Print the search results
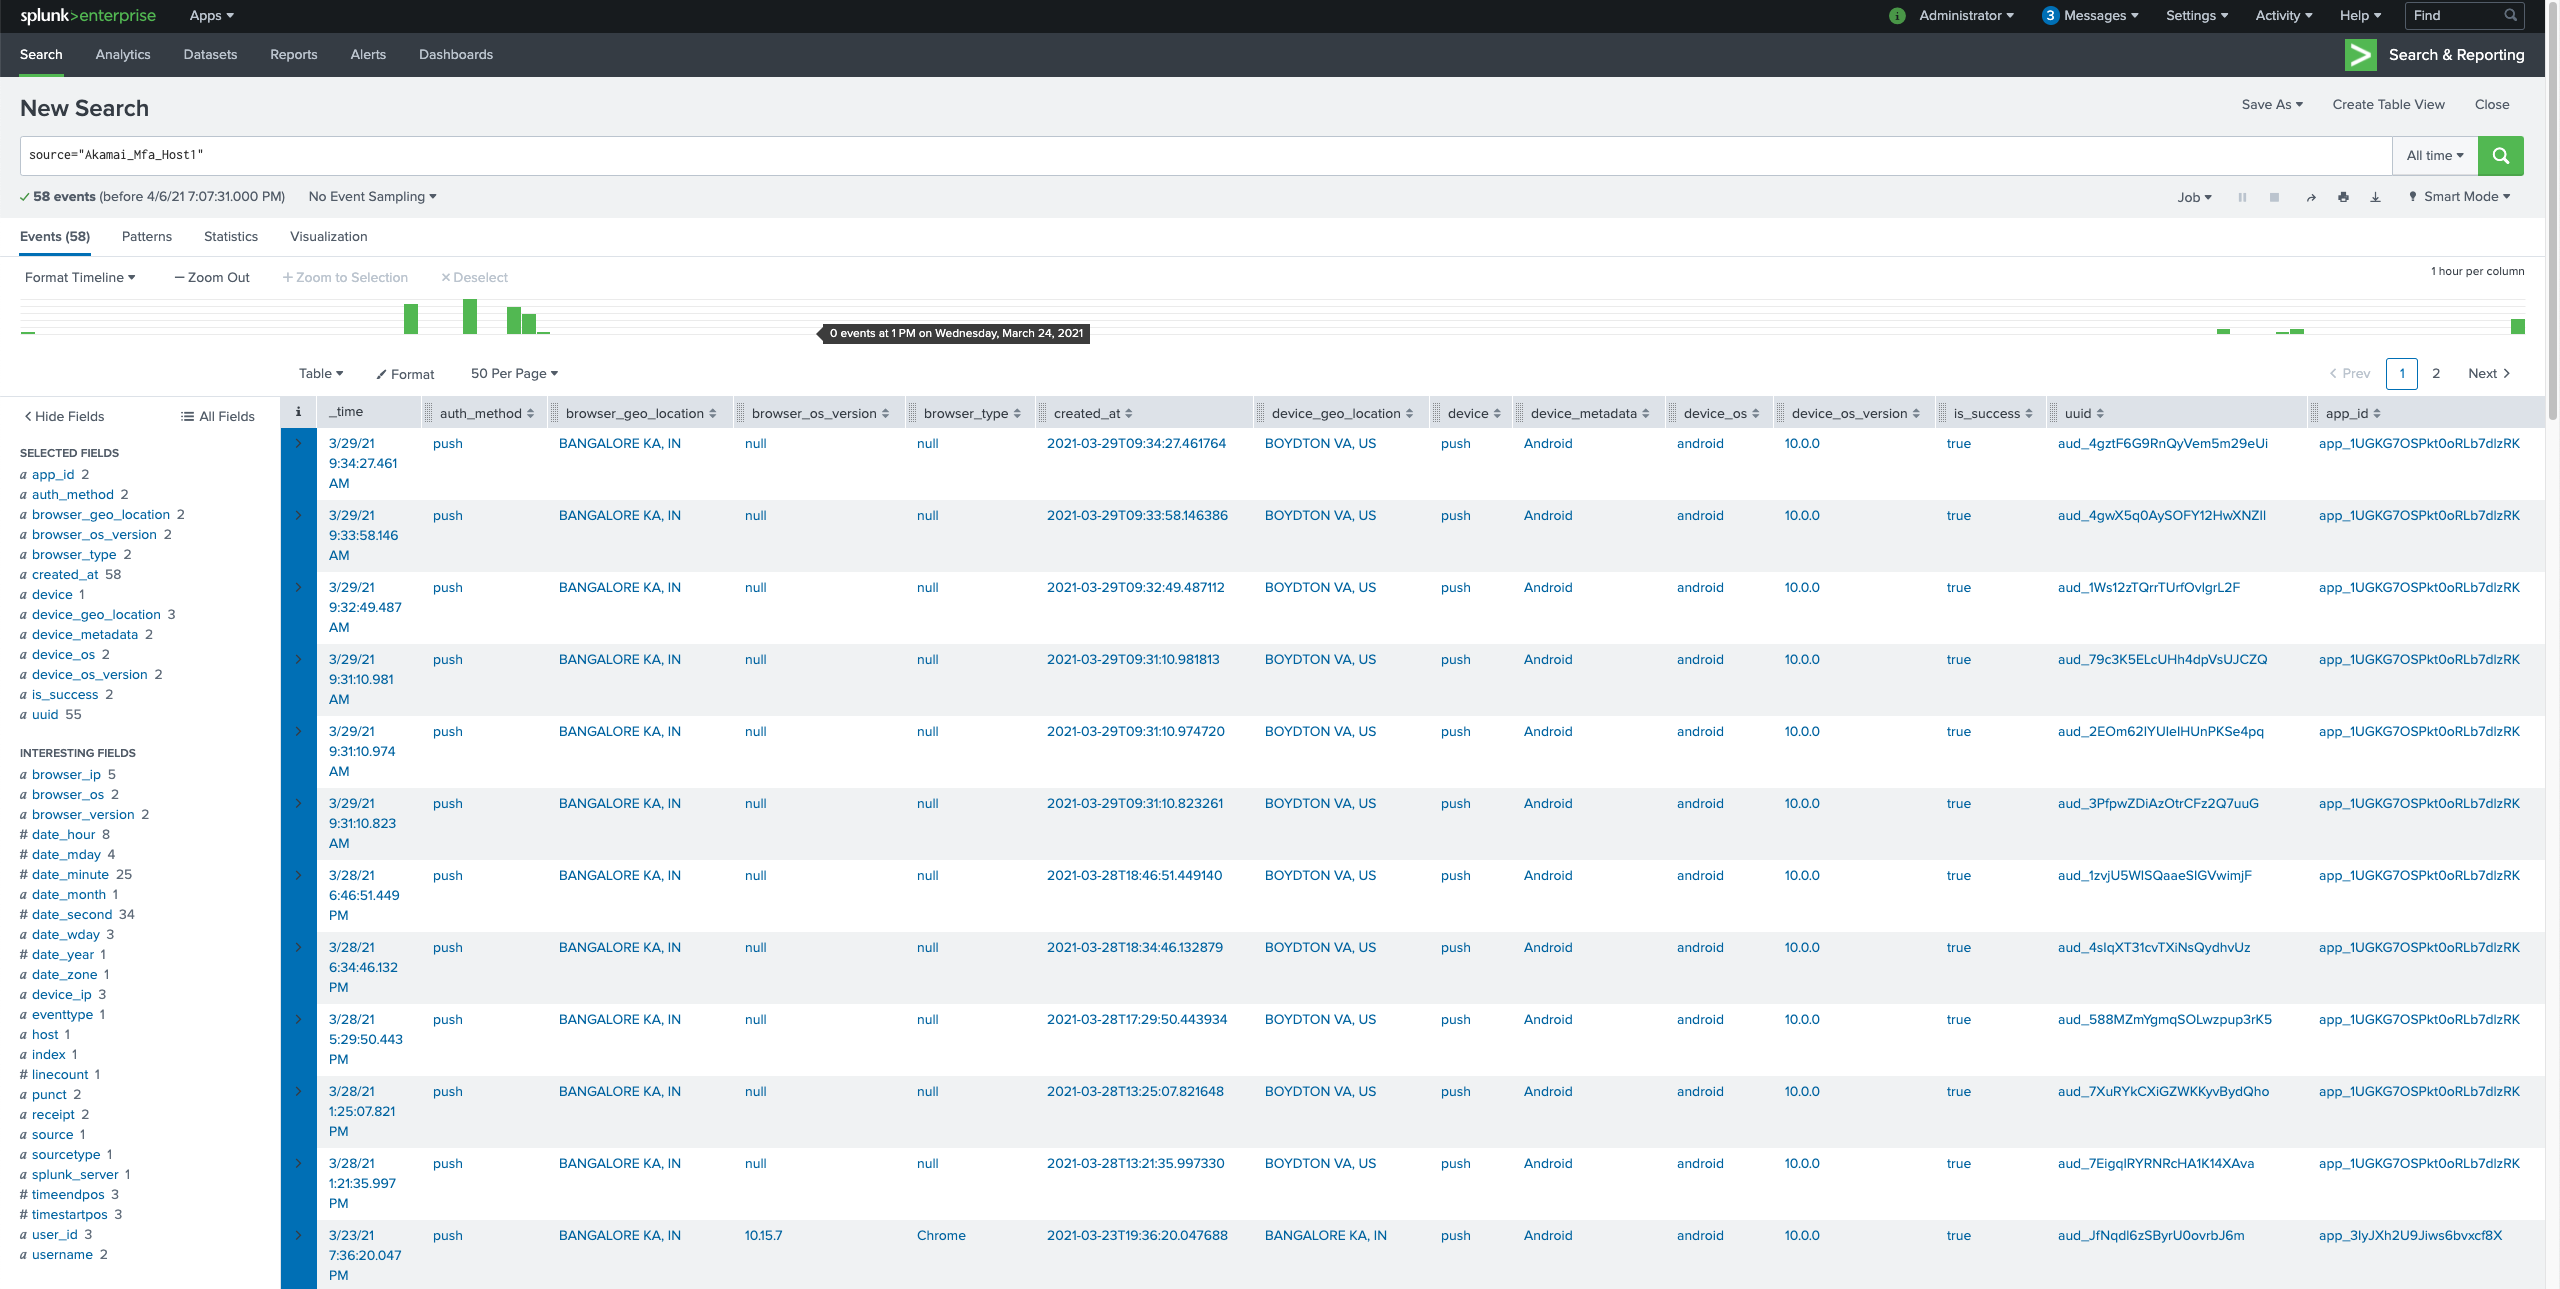This screenshot has width=2560, height=1289. pyautogui.click(x=2343, y=196)
